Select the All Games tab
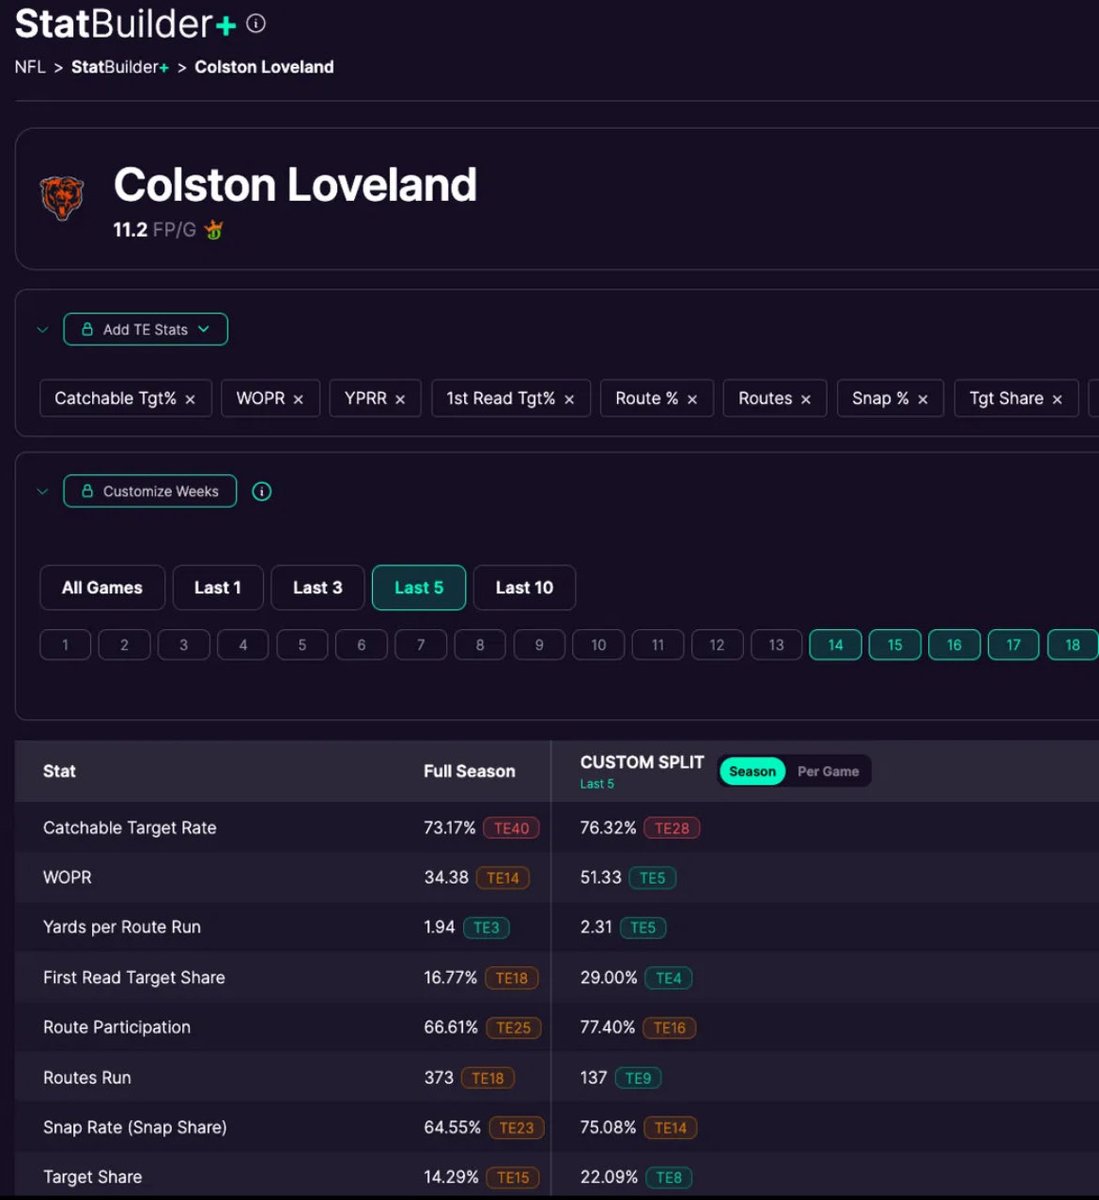The width and height of the screenshot is (1099, 1200). [x=102, y=588]
